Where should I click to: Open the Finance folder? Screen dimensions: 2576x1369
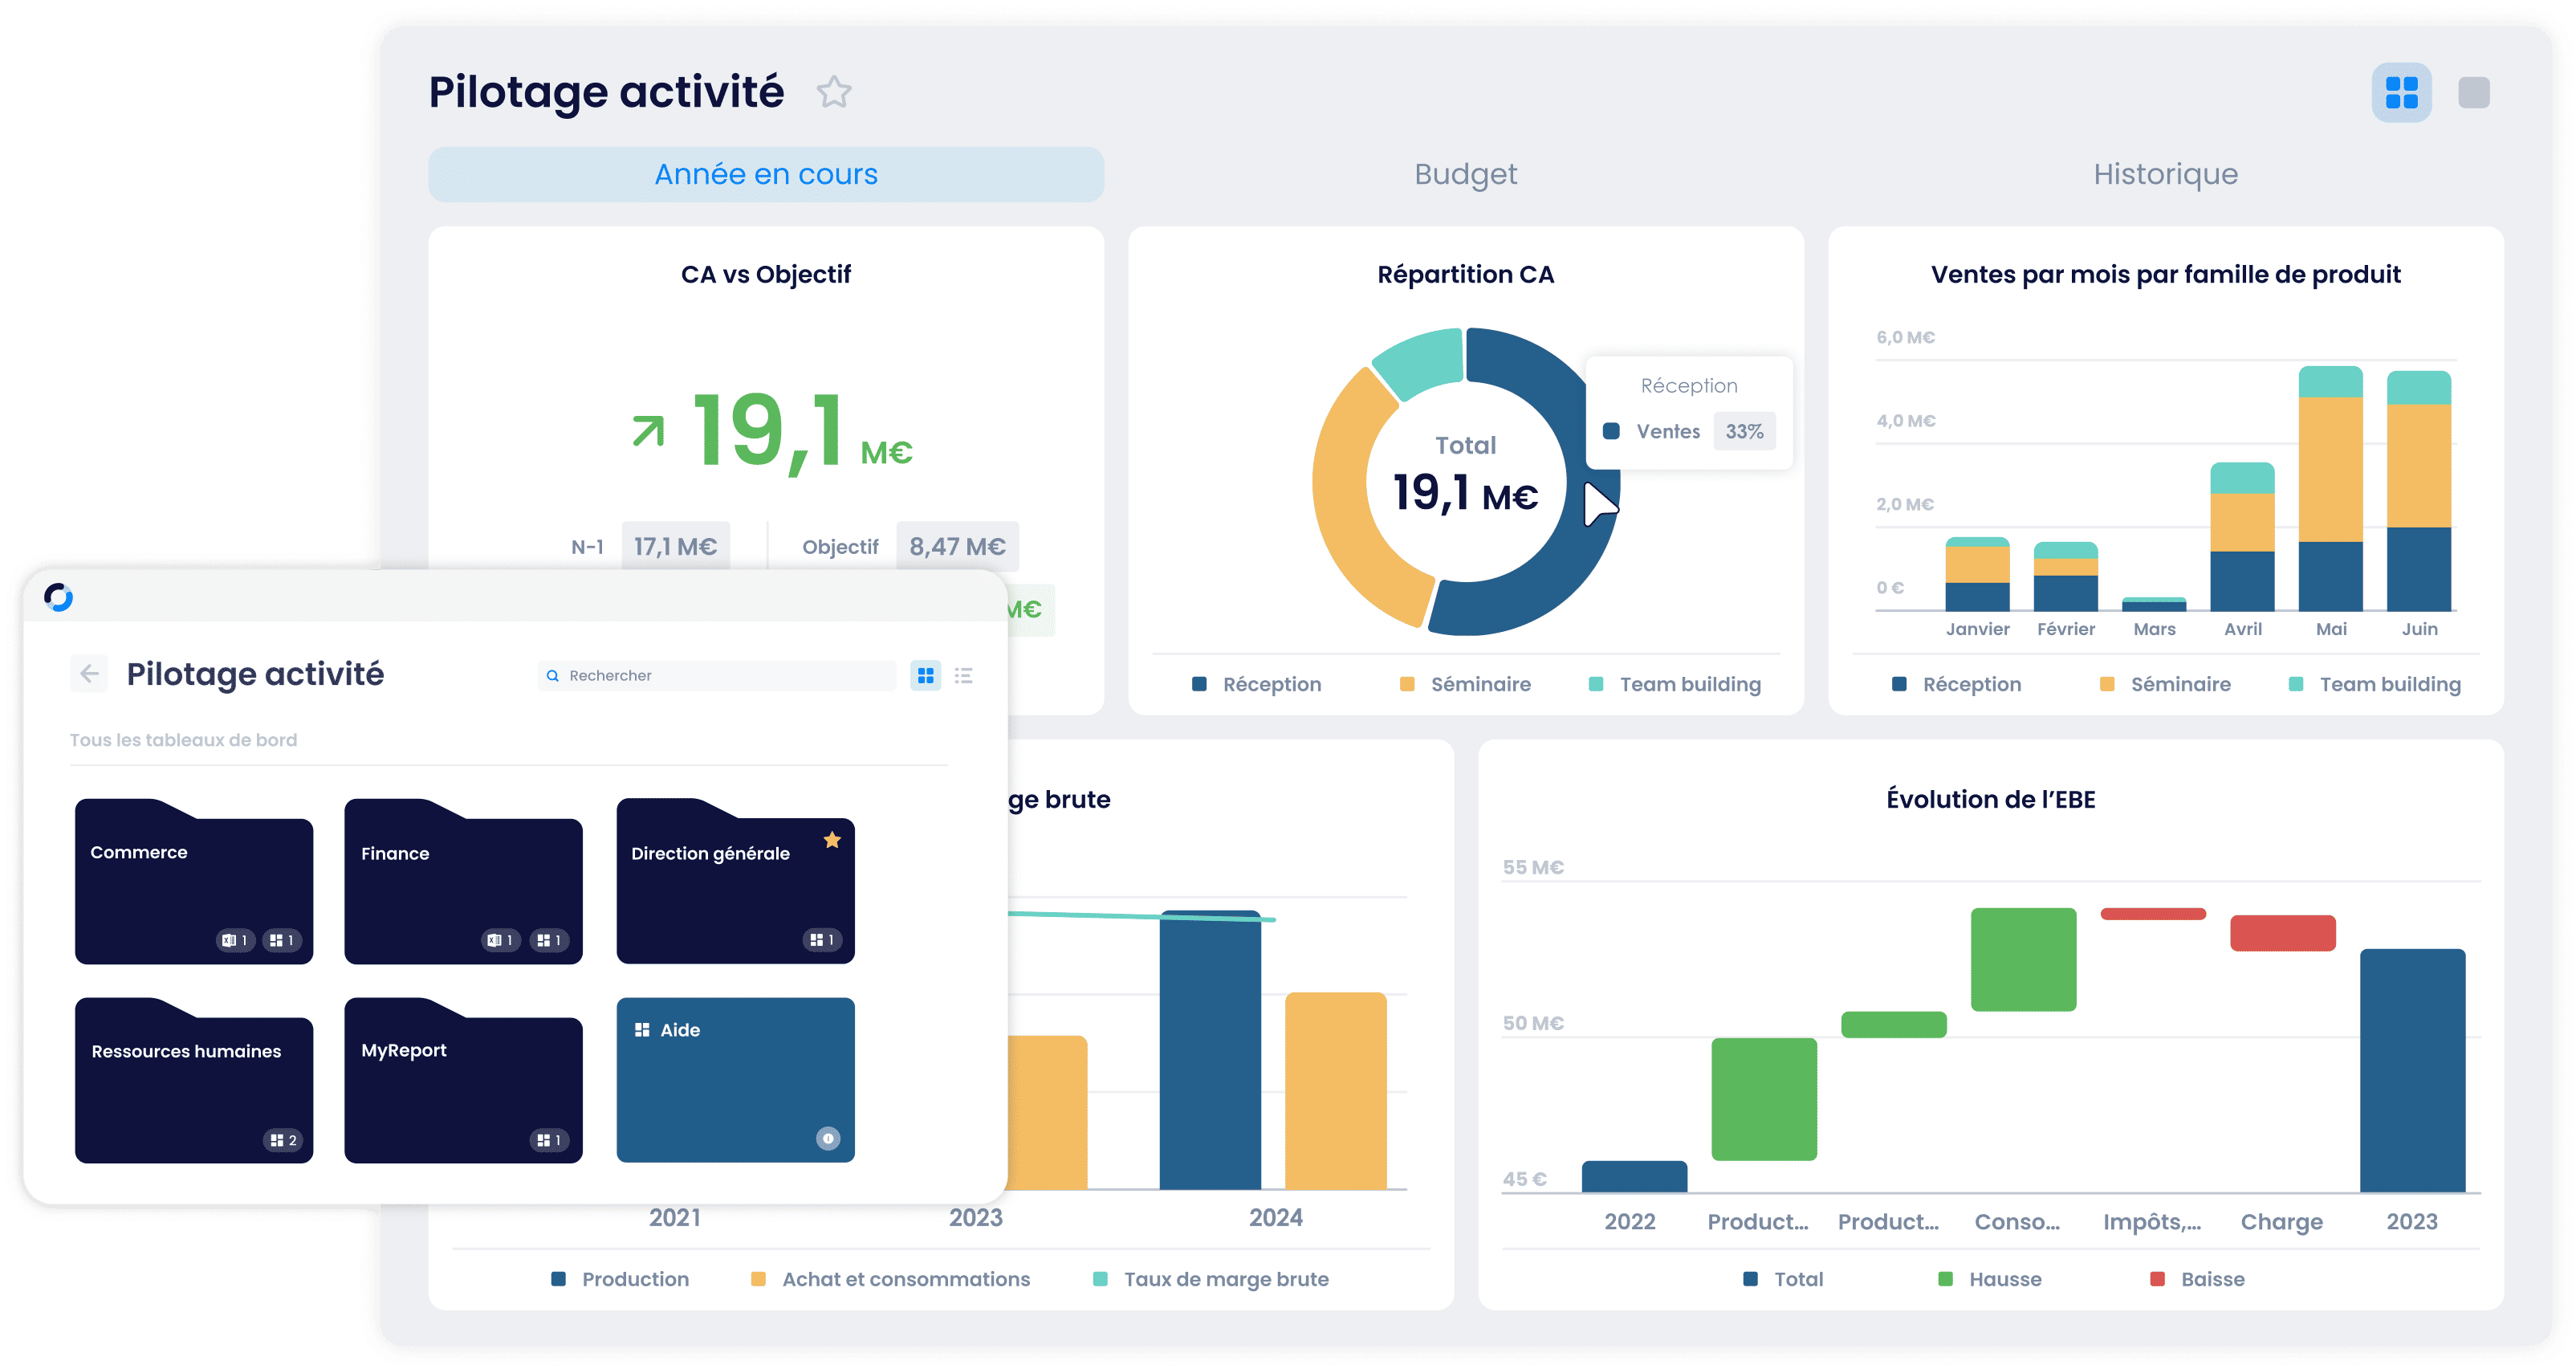pyautogui.click(x=463, y=881)
